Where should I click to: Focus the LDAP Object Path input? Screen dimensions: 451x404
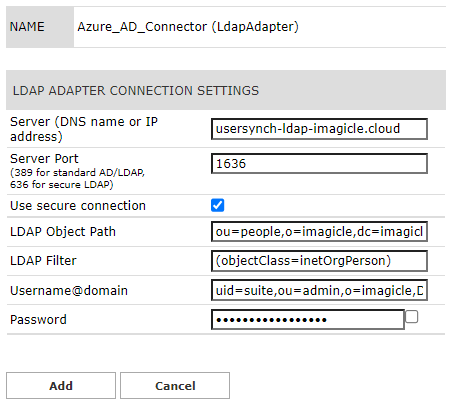[319, 231]
